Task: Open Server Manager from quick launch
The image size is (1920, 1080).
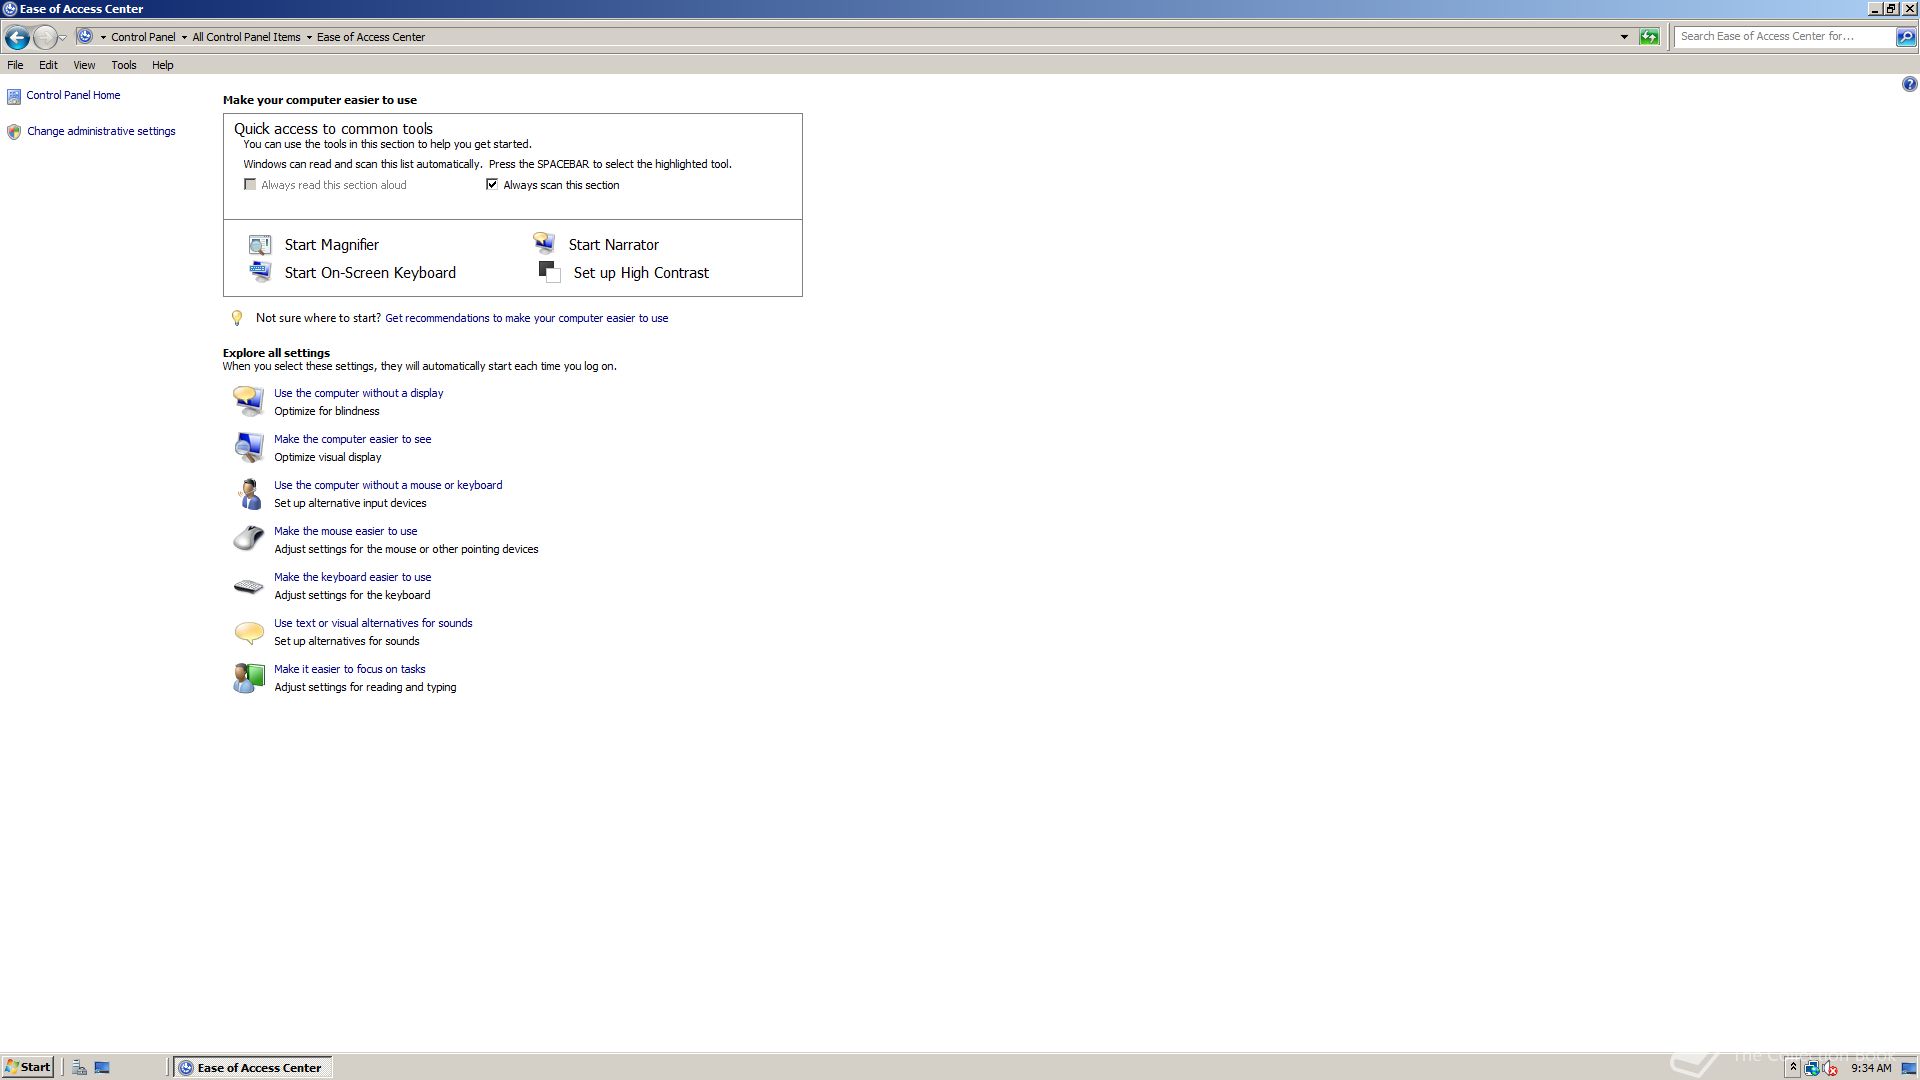Action: [x=79, y=1068]
